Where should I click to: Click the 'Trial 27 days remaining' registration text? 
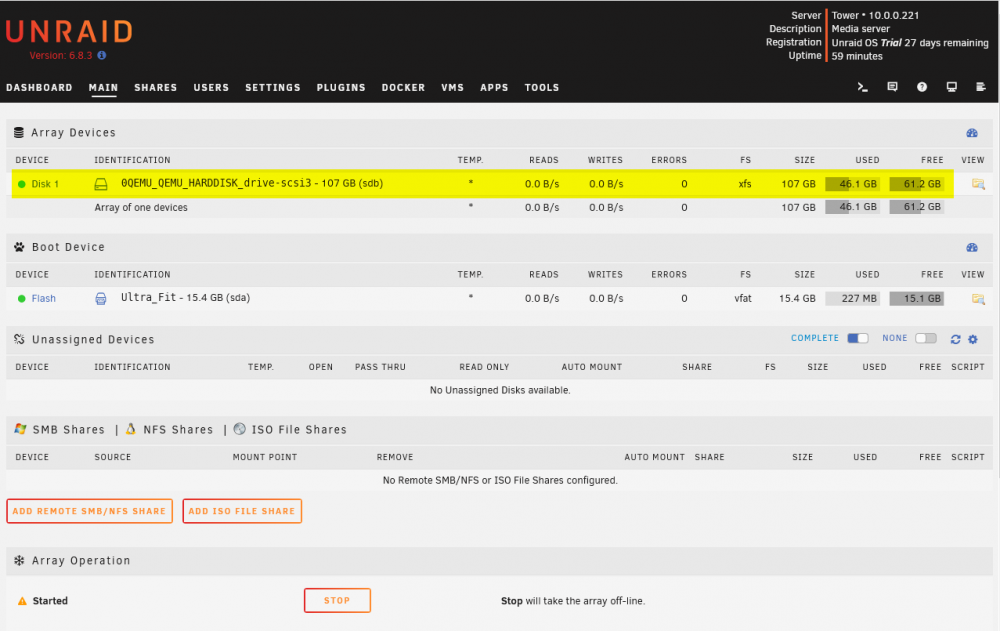[x=934, y=43]
